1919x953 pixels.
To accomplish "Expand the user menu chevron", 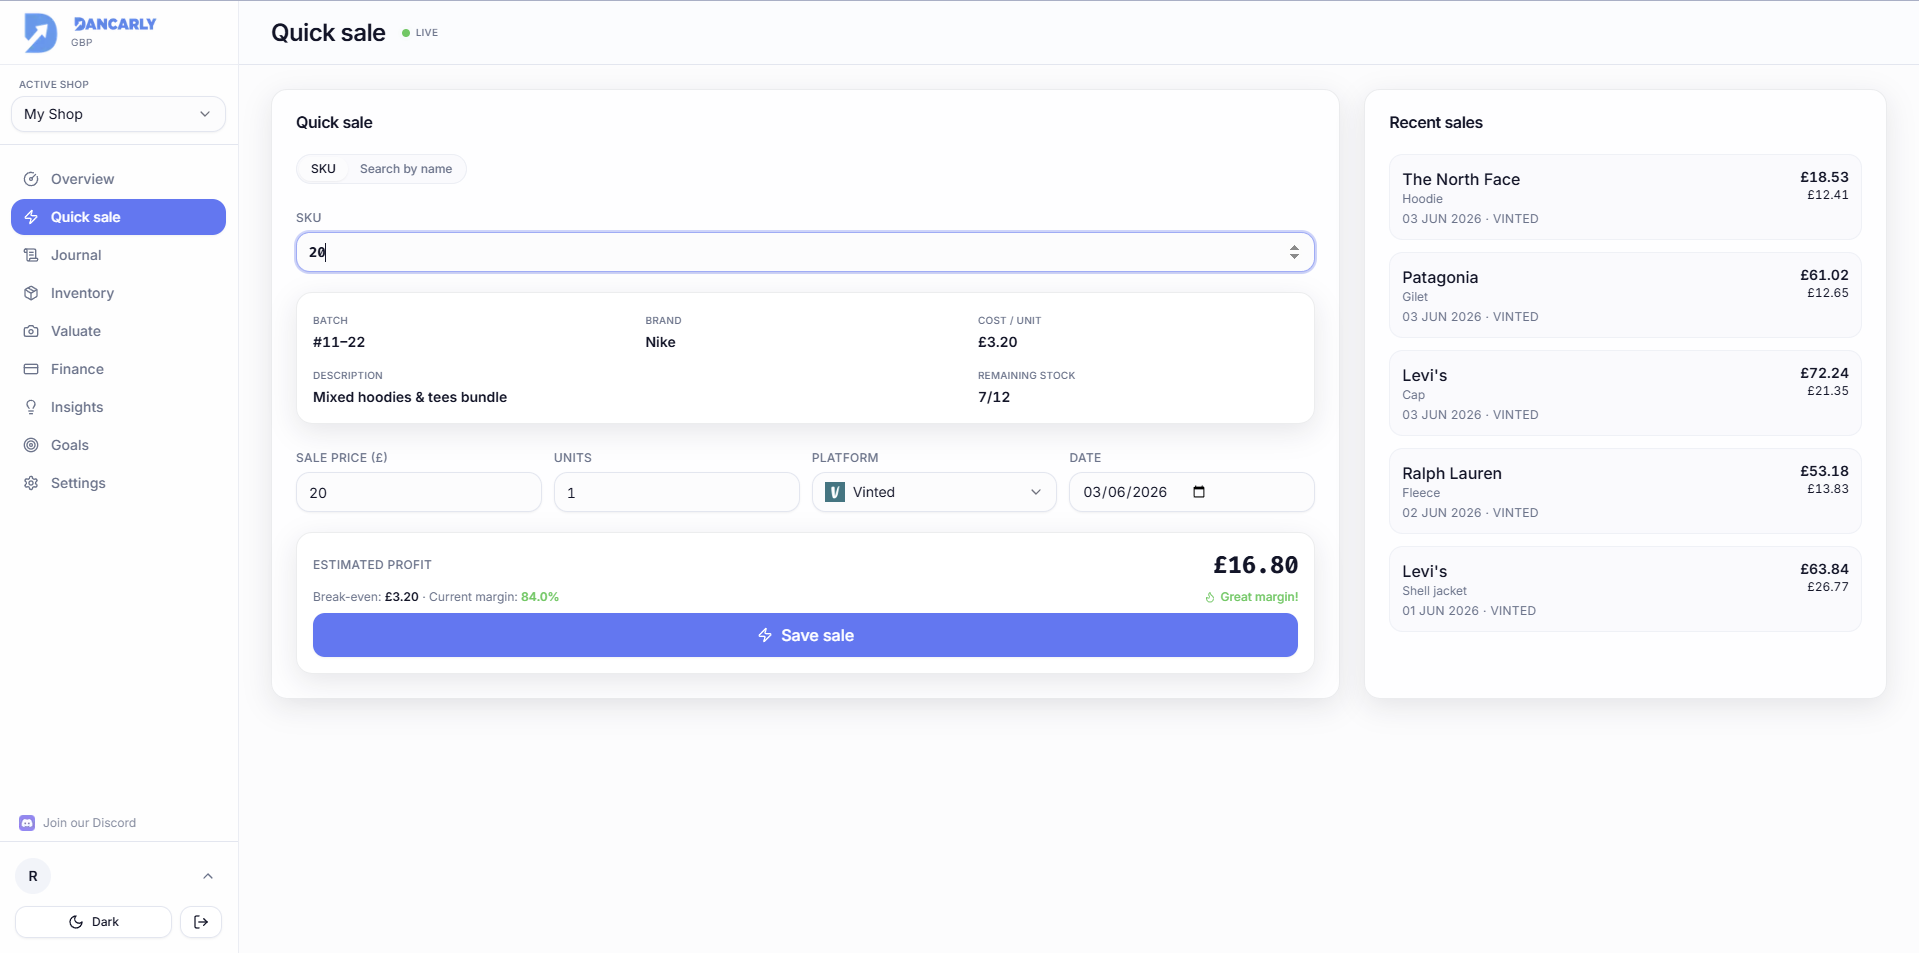I will click(208, 876).
